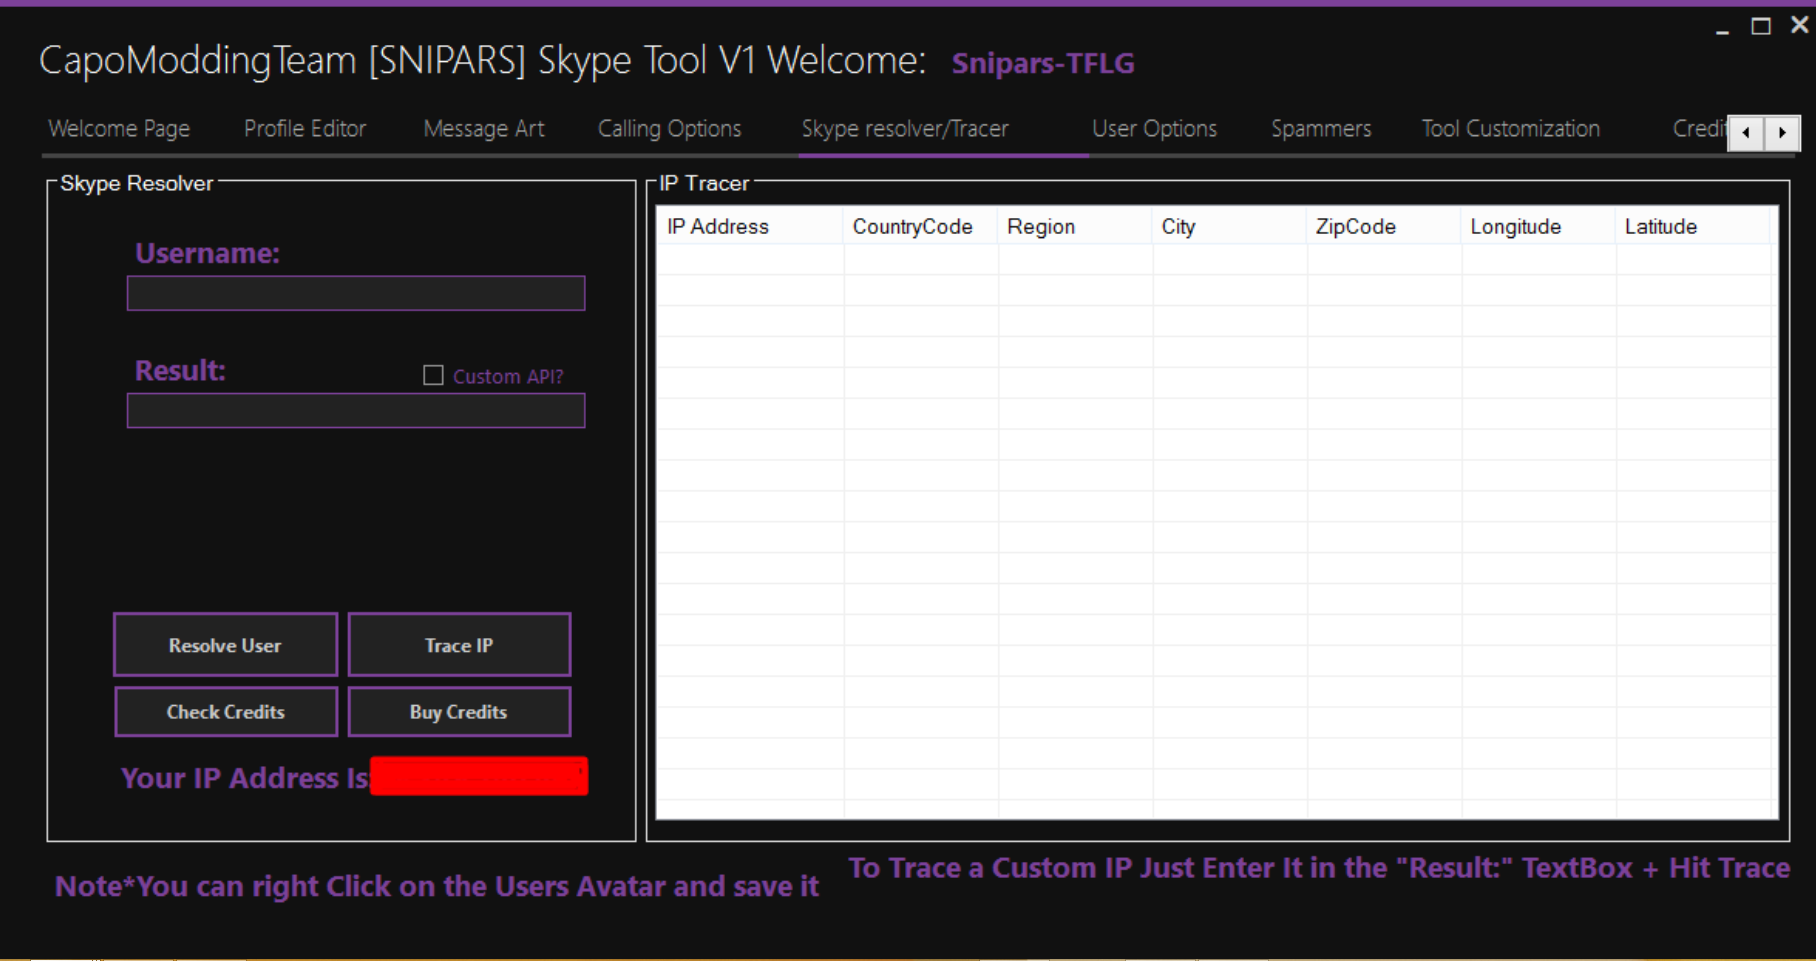
Task: Maximize the Skype Tool window
Action: pos(1761,26)
